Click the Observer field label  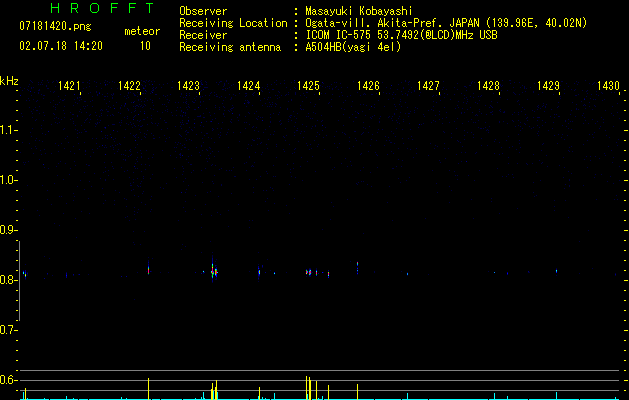click(203, 11)
